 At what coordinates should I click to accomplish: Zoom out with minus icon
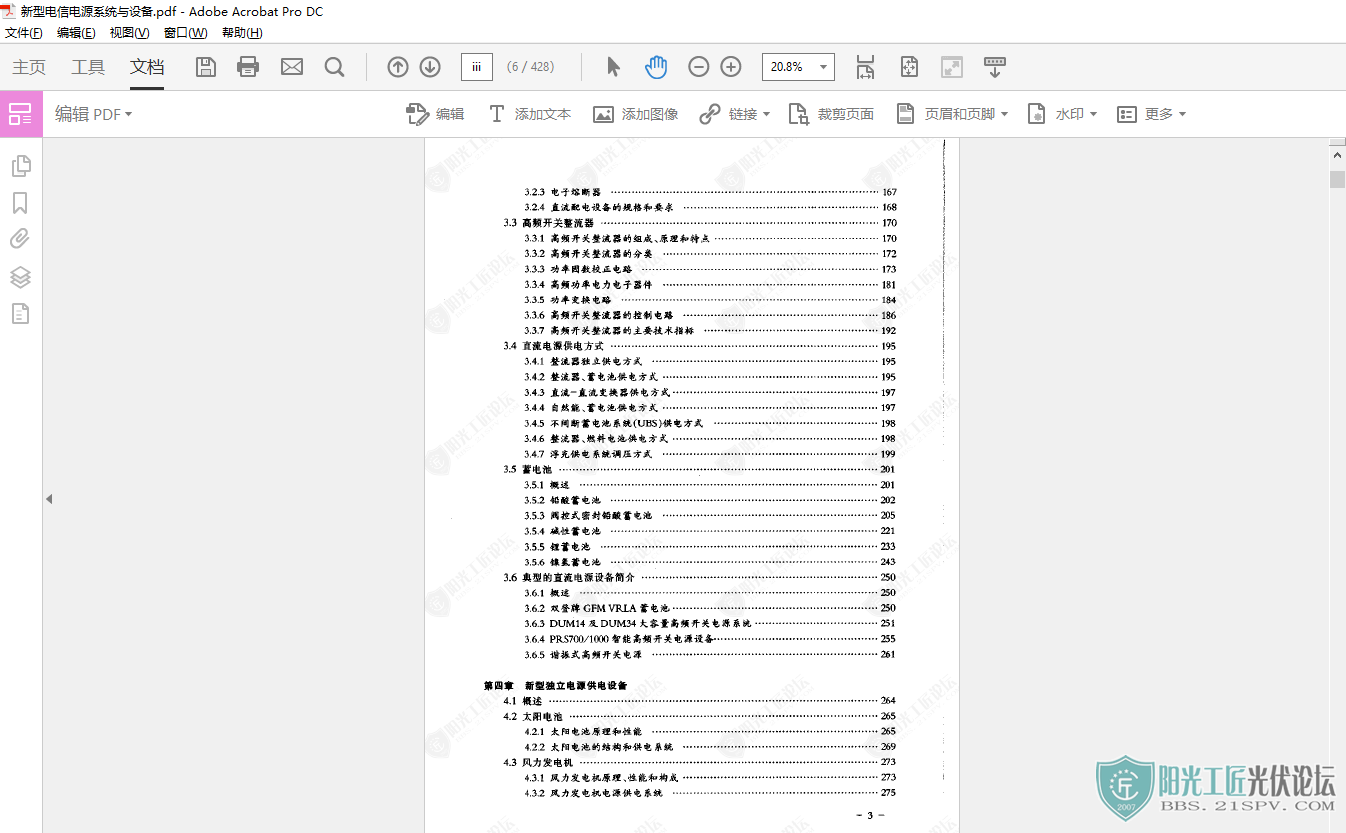[x=699, y=67]
